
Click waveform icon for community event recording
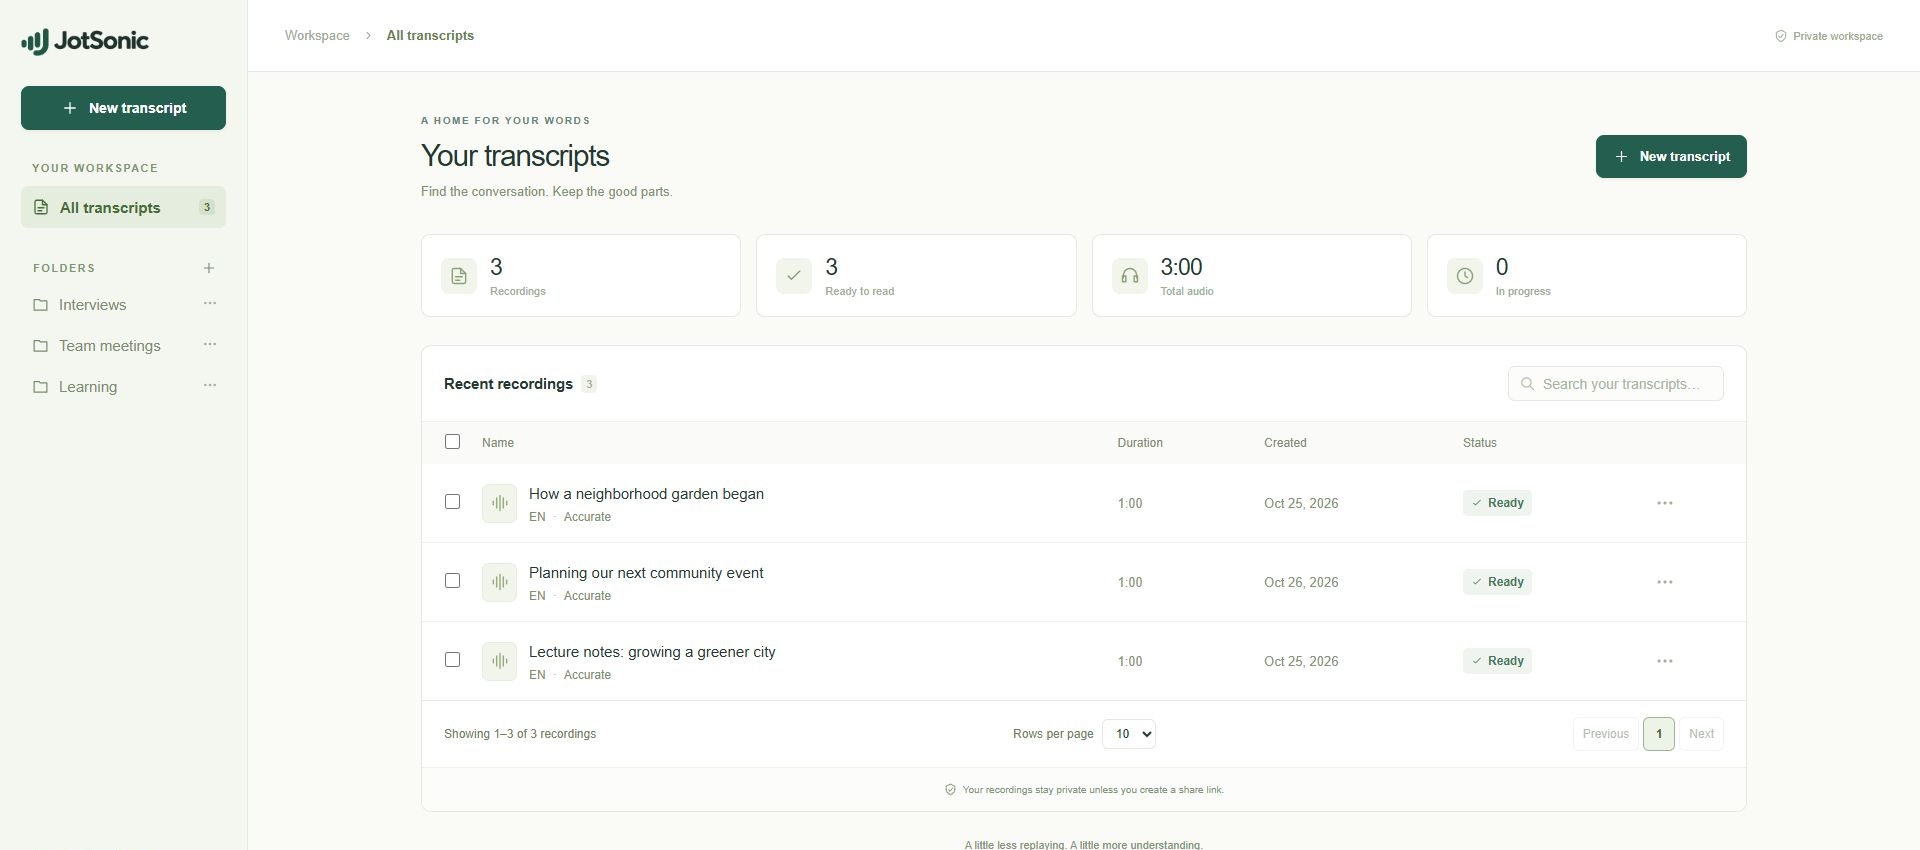pos(500,582)
